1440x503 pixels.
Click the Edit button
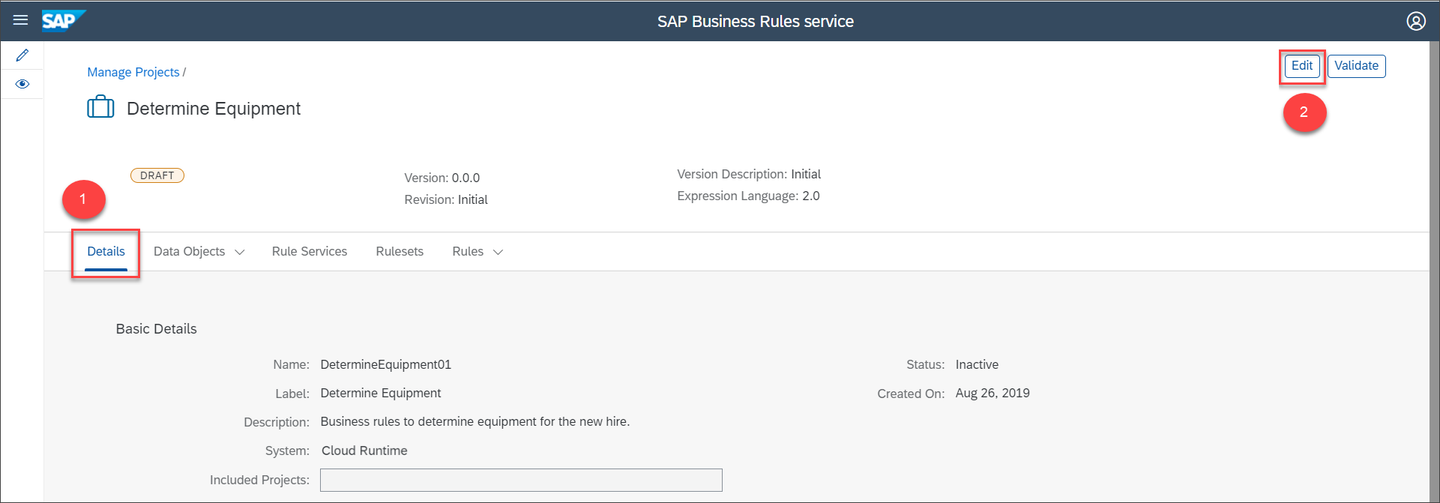click(1302, 66)
